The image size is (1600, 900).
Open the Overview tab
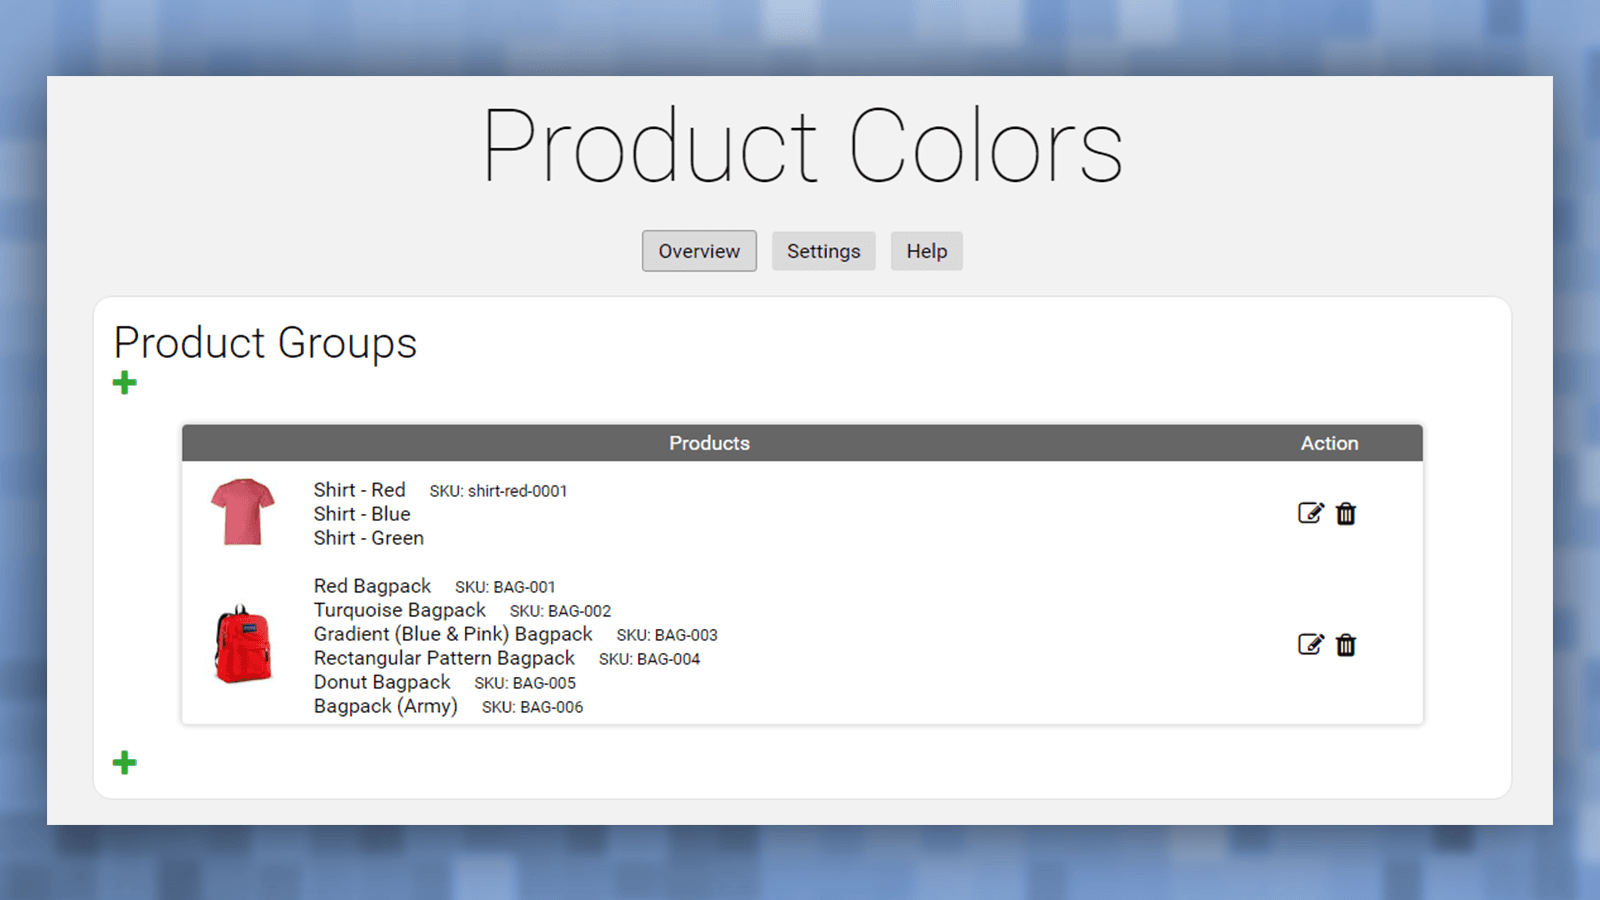[x=699, y=251]
